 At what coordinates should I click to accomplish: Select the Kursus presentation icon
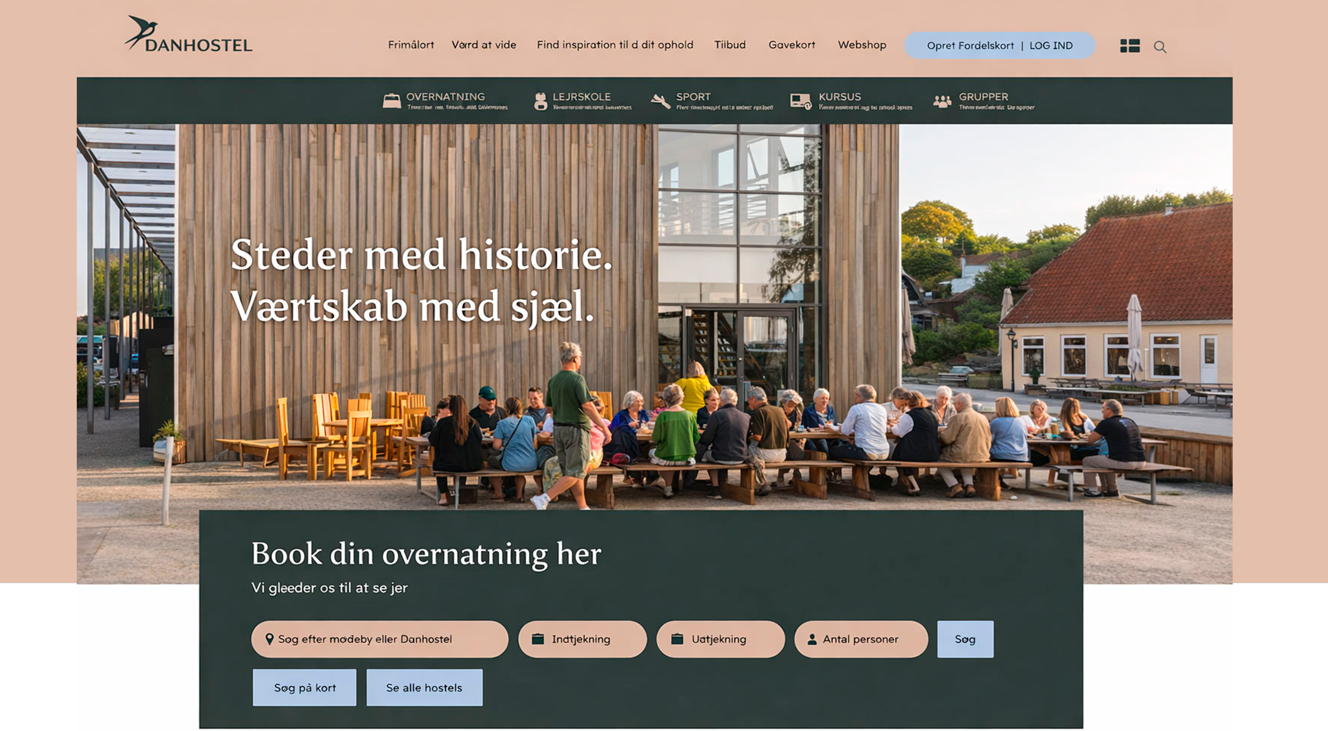(x=801, y=101)
